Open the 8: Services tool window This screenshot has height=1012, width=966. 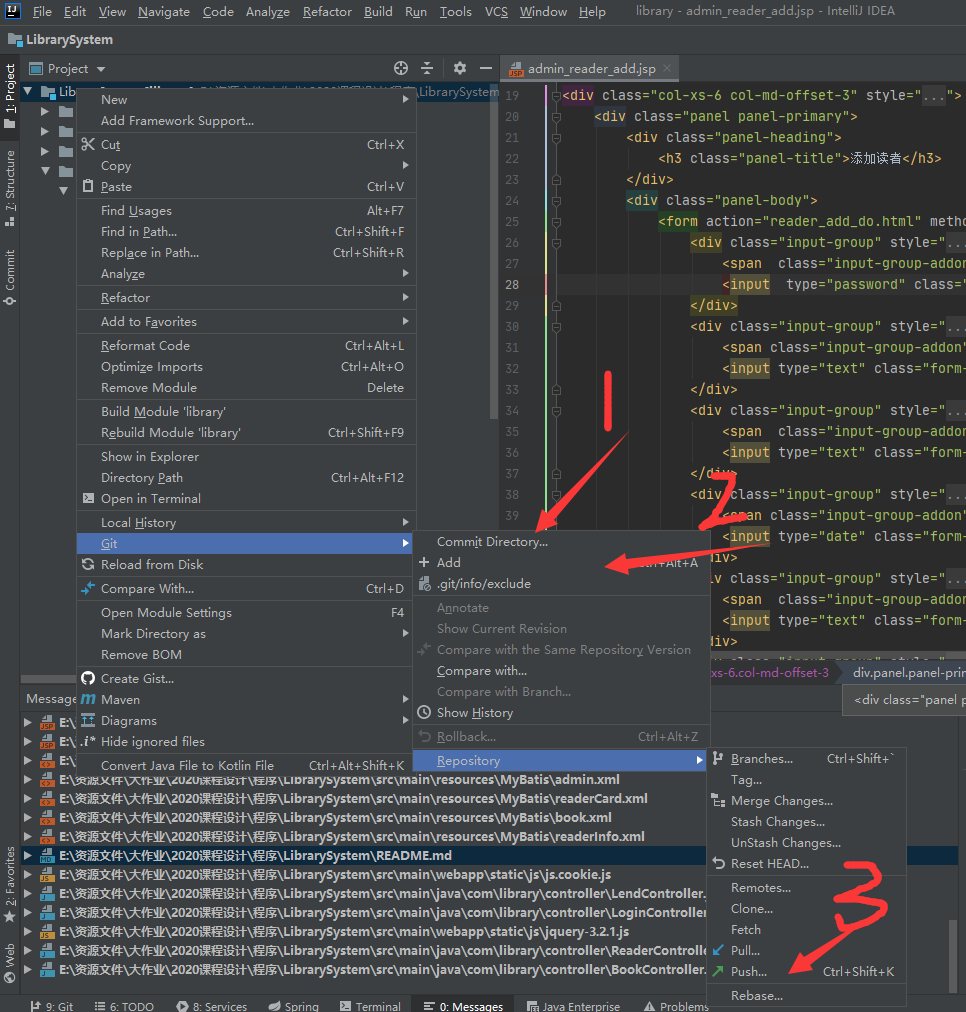[x=212, y=1006]
